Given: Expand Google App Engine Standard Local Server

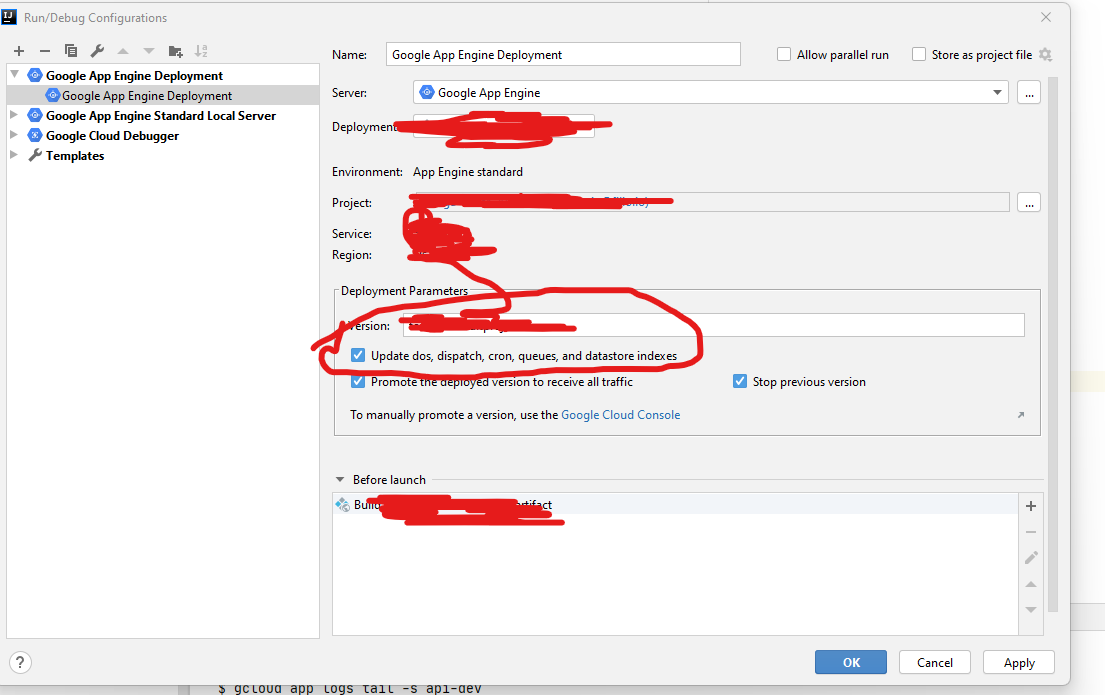Looking at the screenshot, I should point(13,114).
